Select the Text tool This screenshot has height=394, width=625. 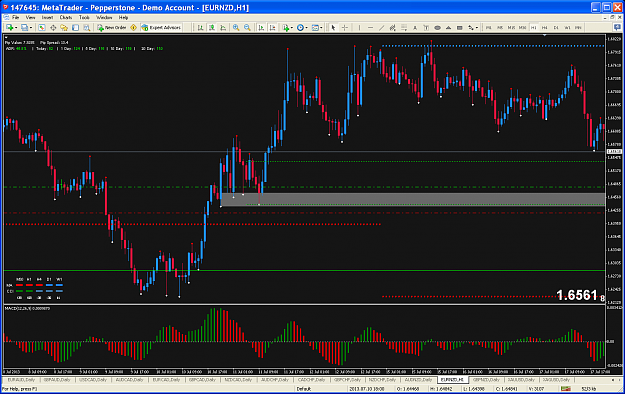415,28
